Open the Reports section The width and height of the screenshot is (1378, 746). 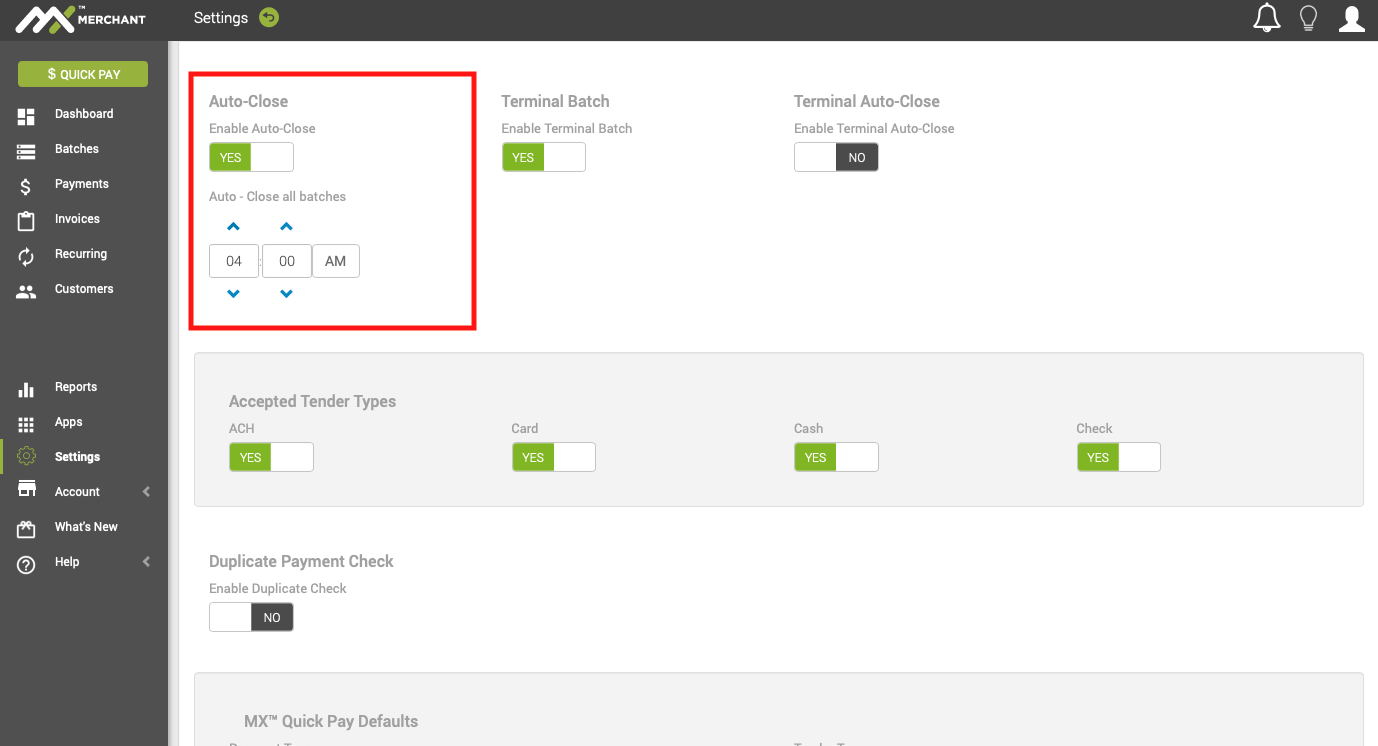pyautogui.click(x=76, y=386)
